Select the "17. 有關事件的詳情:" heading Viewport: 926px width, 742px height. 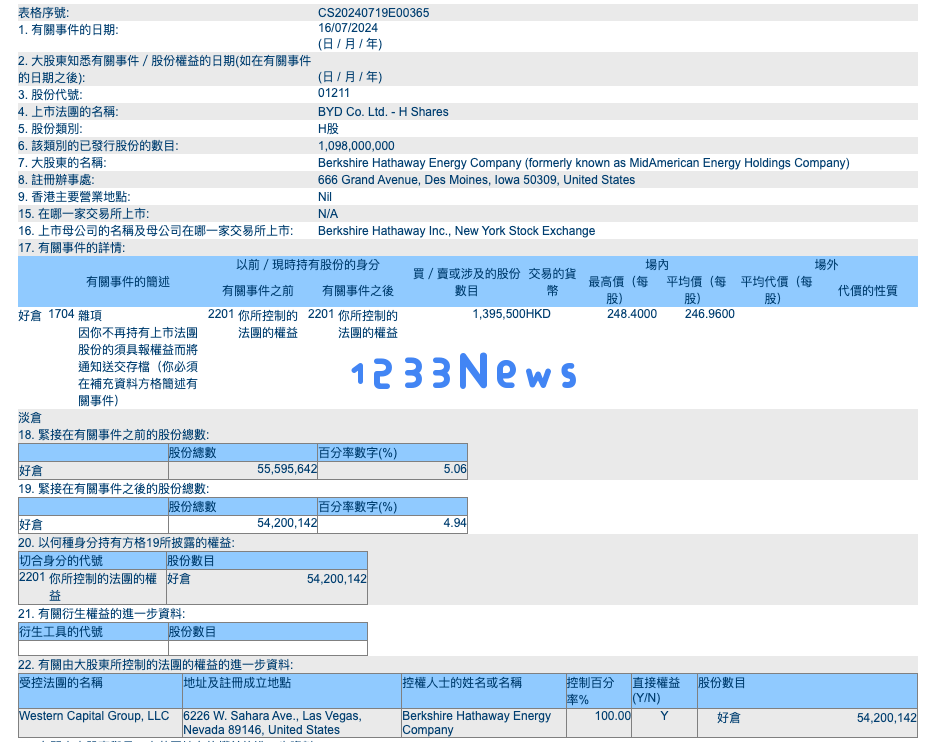click(x=71, y=248)
